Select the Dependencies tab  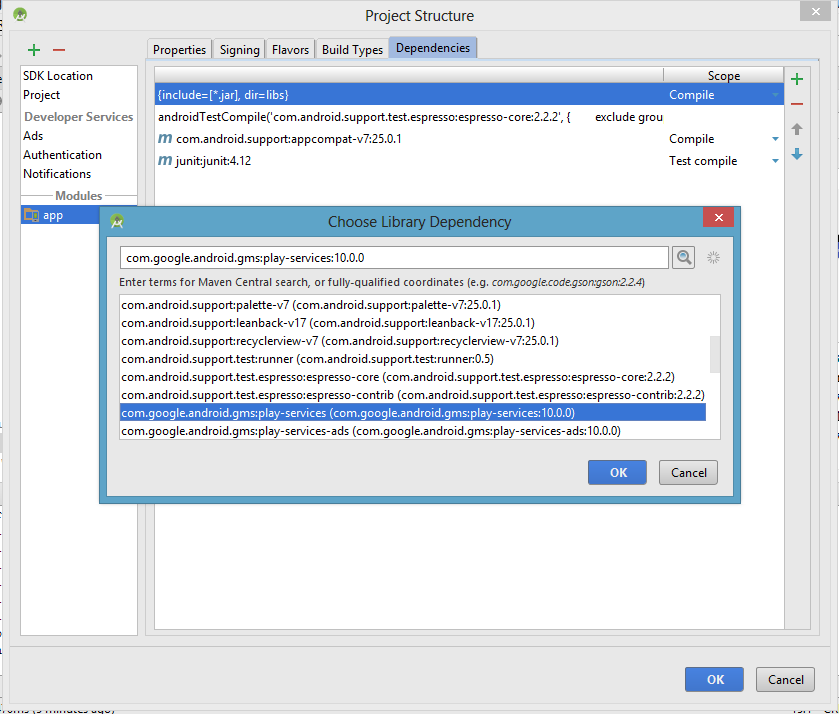433,48
